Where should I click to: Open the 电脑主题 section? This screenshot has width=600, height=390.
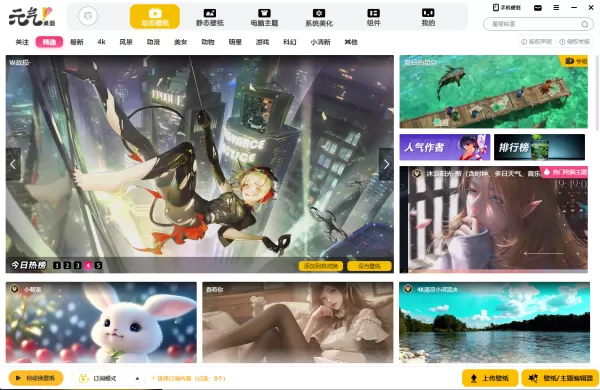(x=264, y=17)
